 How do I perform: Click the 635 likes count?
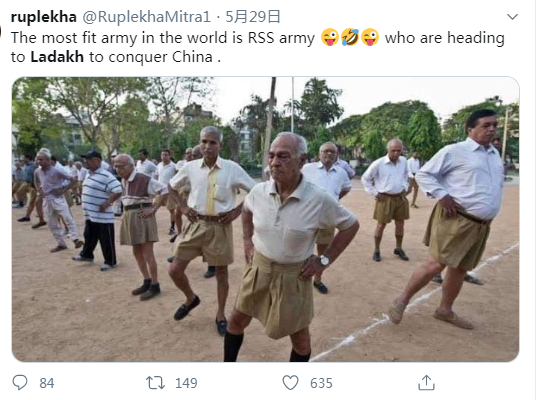click(321, 383)
